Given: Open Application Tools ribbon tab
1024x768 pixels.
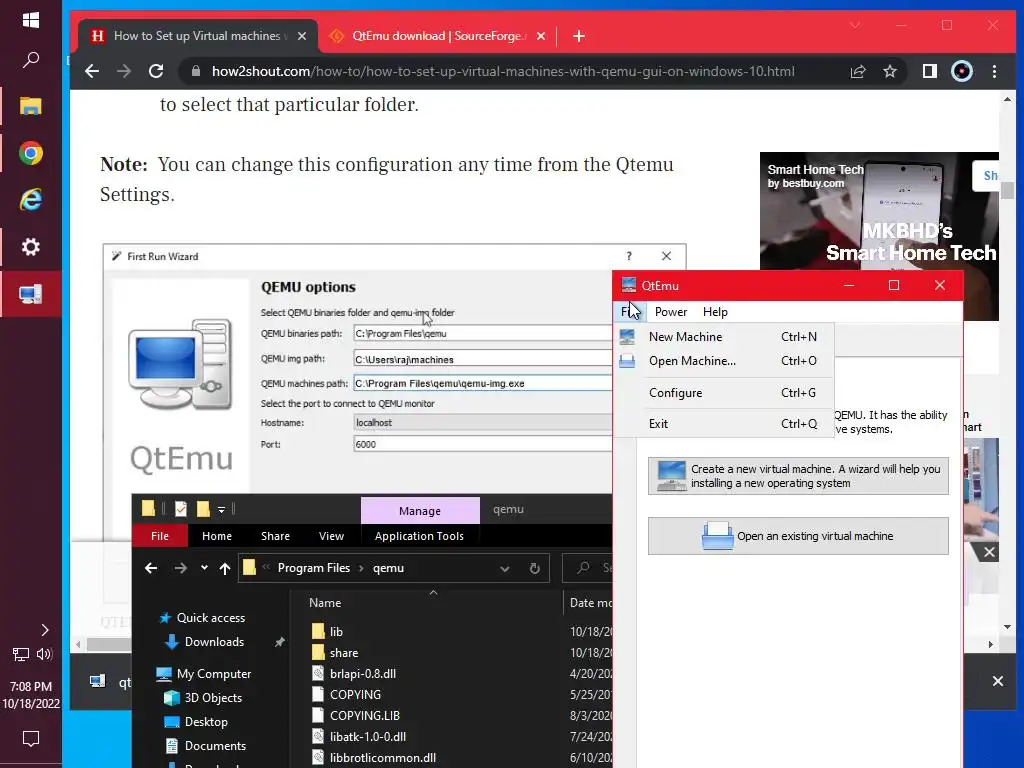Looking at the screenshot, I should point(419,536).
